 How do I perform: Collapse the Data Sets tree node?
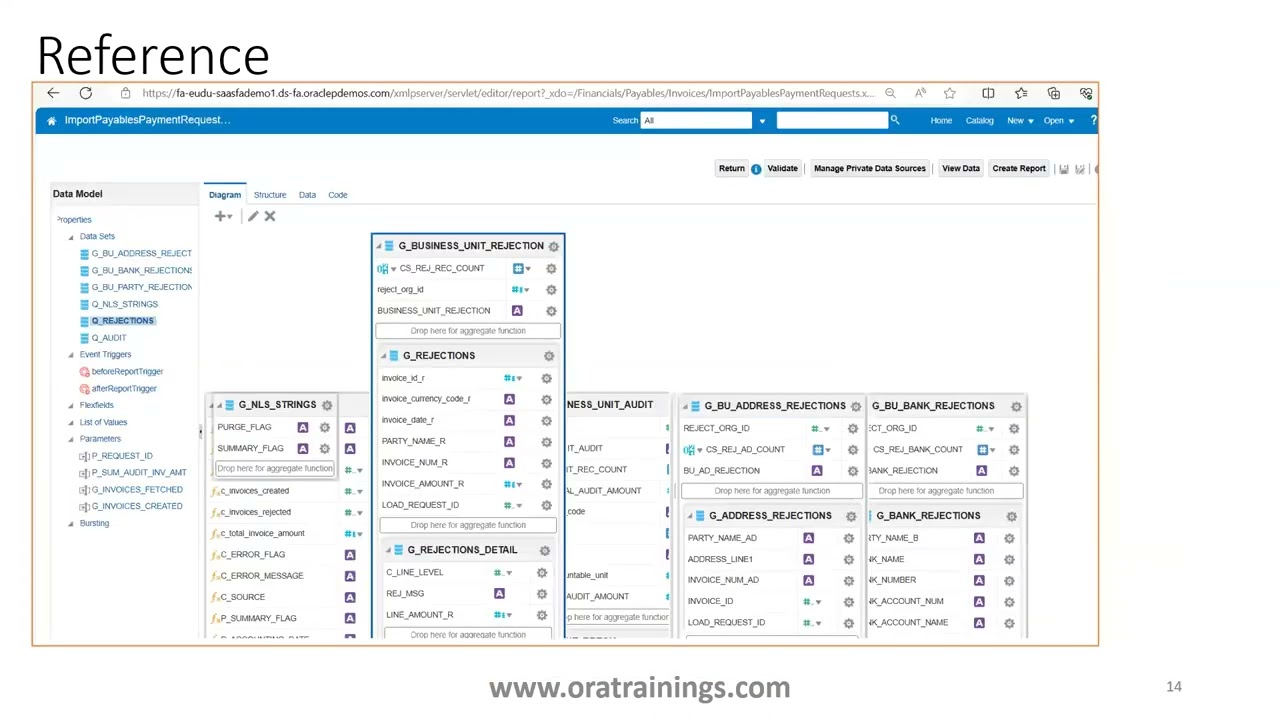(71, 237)
